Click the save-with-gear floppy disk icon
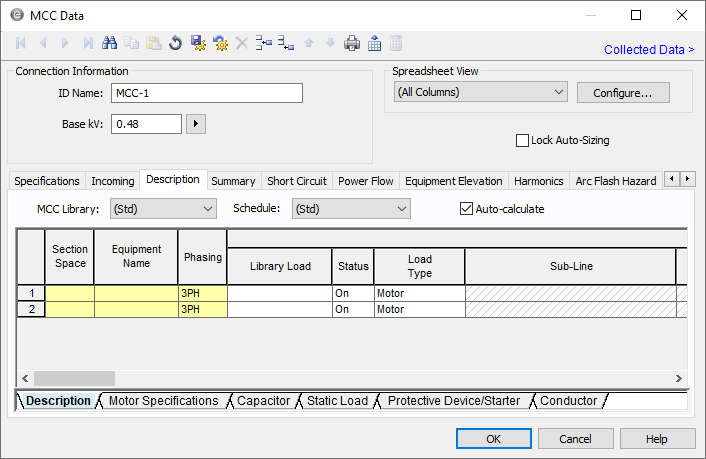 (198, 43)
